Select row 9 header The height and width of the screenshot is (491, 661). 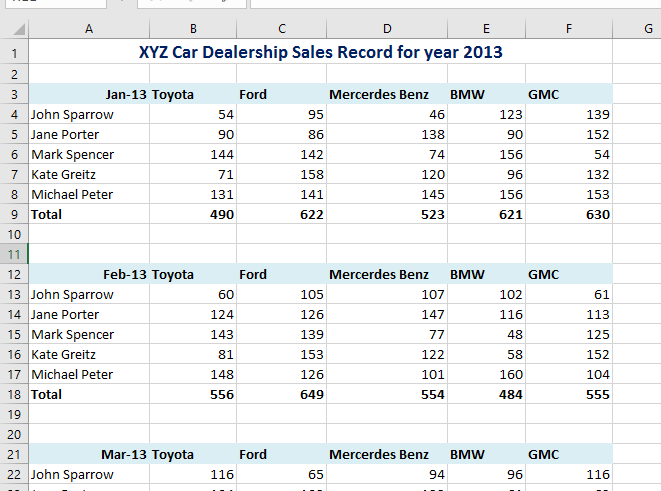(14, 214)
